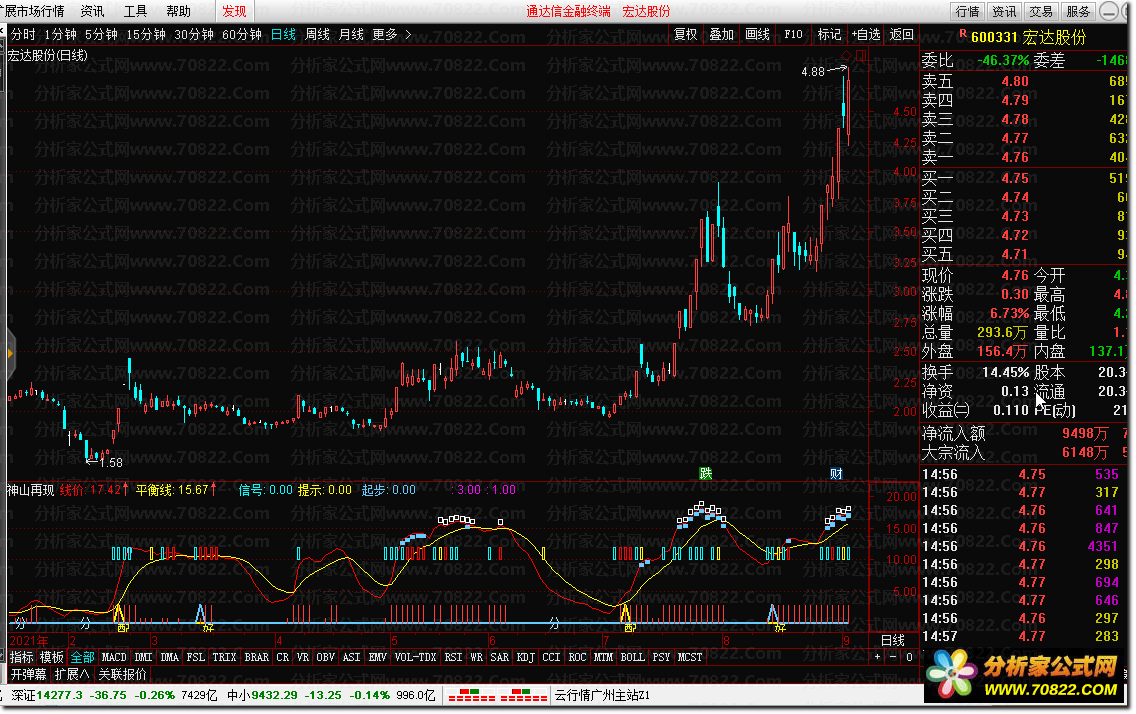Click the first red-green market bar indicator
The width and height of the screenshot is (1136, 714).
472,696
